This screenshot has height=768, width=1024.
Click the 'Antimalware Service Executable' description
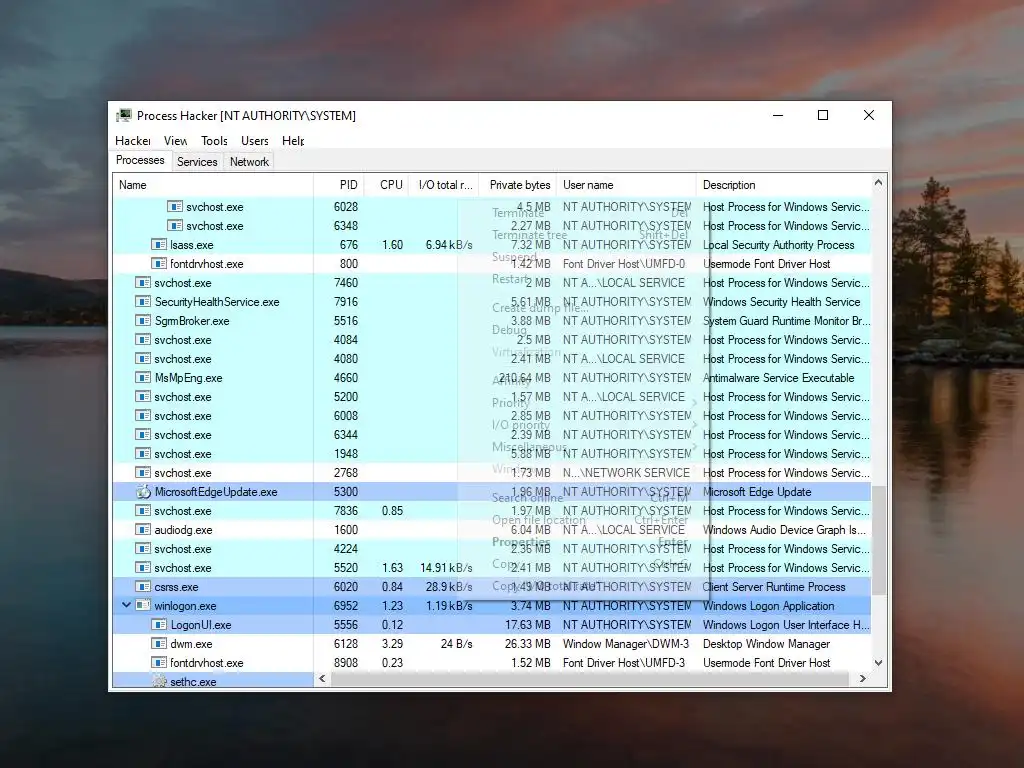coord(778,377)
